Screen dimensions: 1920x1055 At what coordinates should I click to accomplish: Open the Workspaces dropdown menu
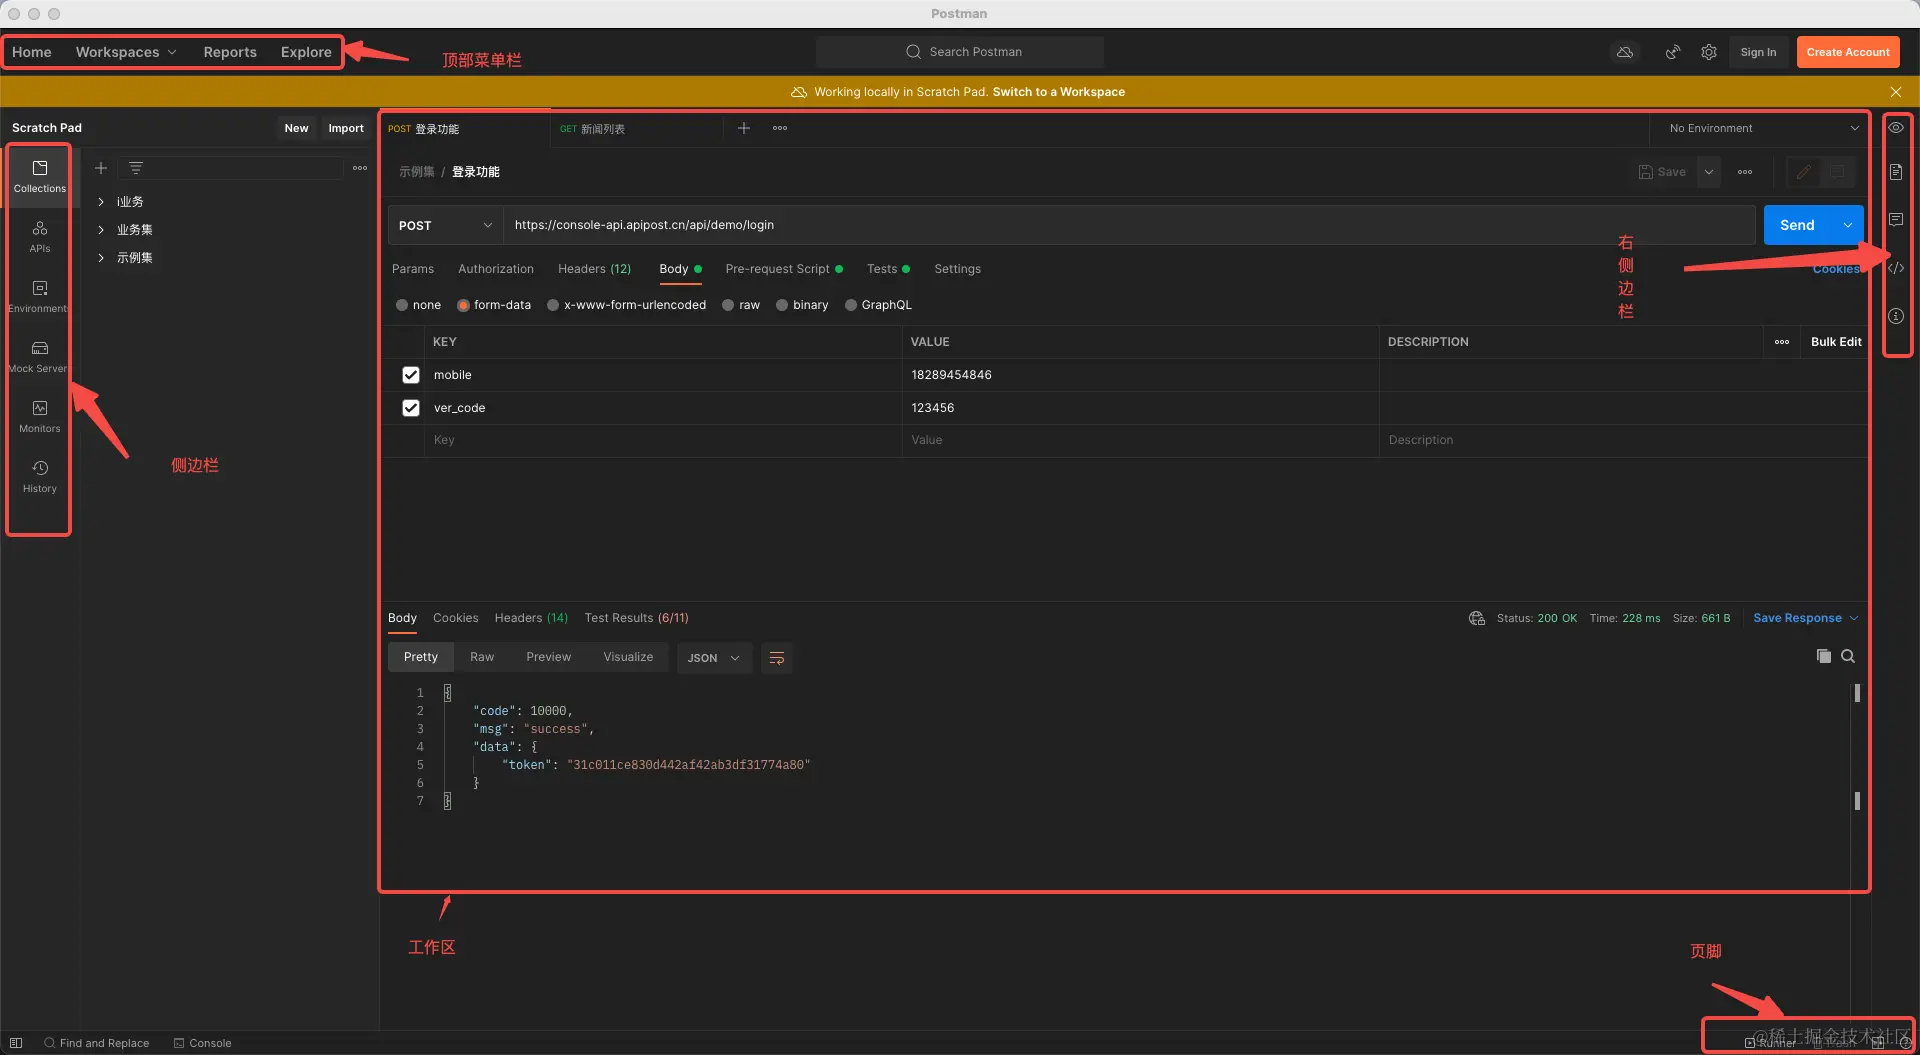click(x=126, y=52)
